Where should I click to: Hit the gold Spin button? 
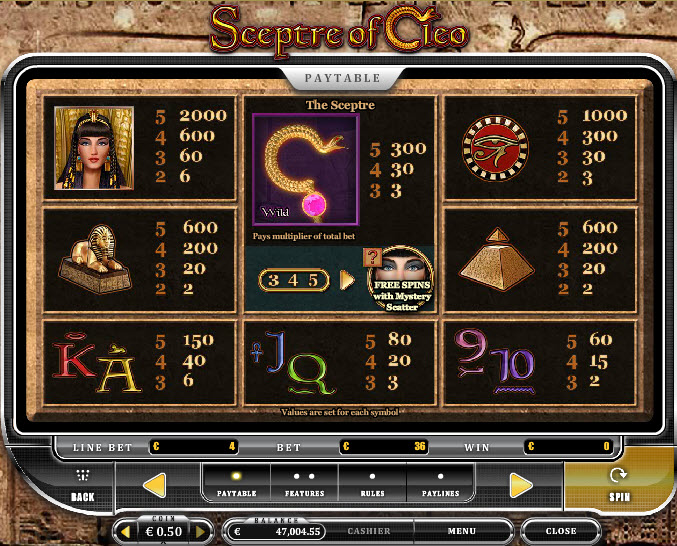619,484
